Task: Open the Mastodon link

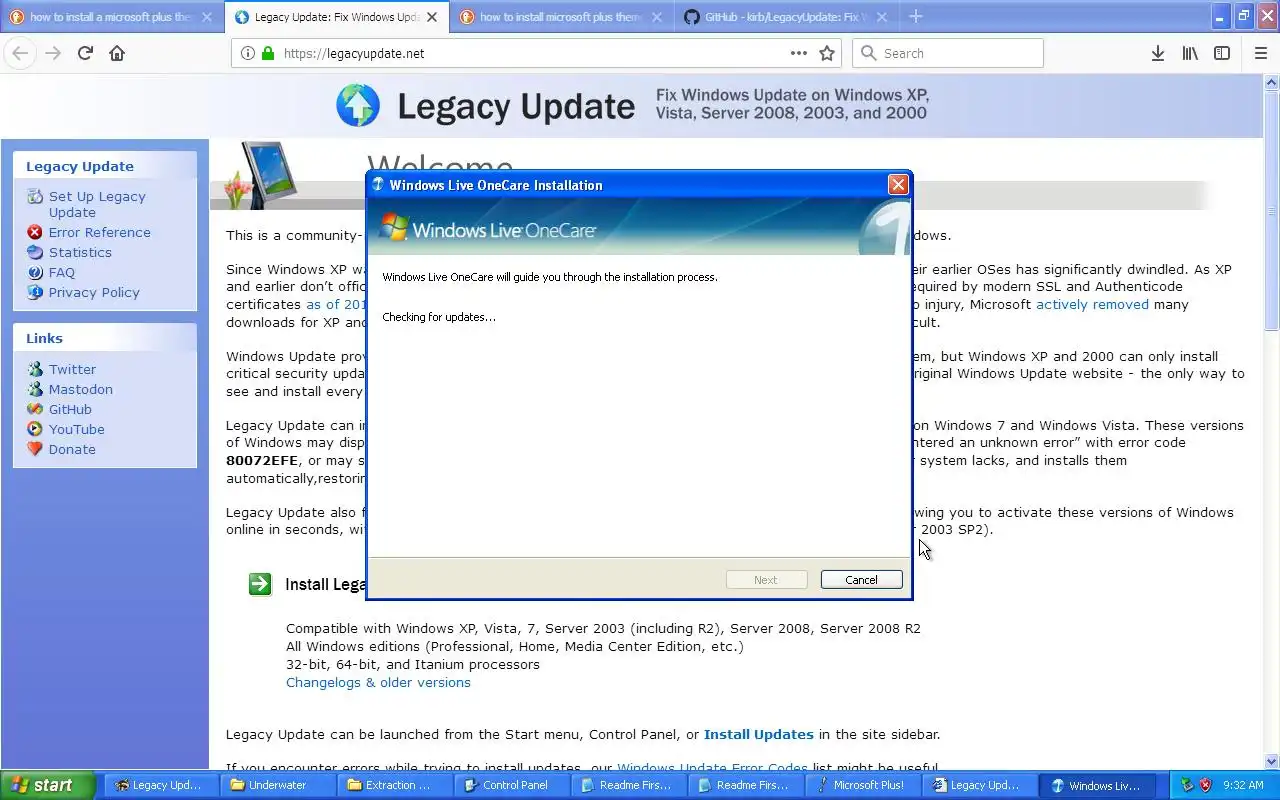Action: coord(81,389)
